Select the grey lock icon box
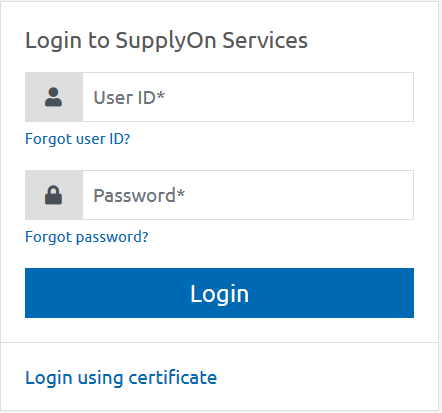442x413 pixels. (x=54, y=195)
